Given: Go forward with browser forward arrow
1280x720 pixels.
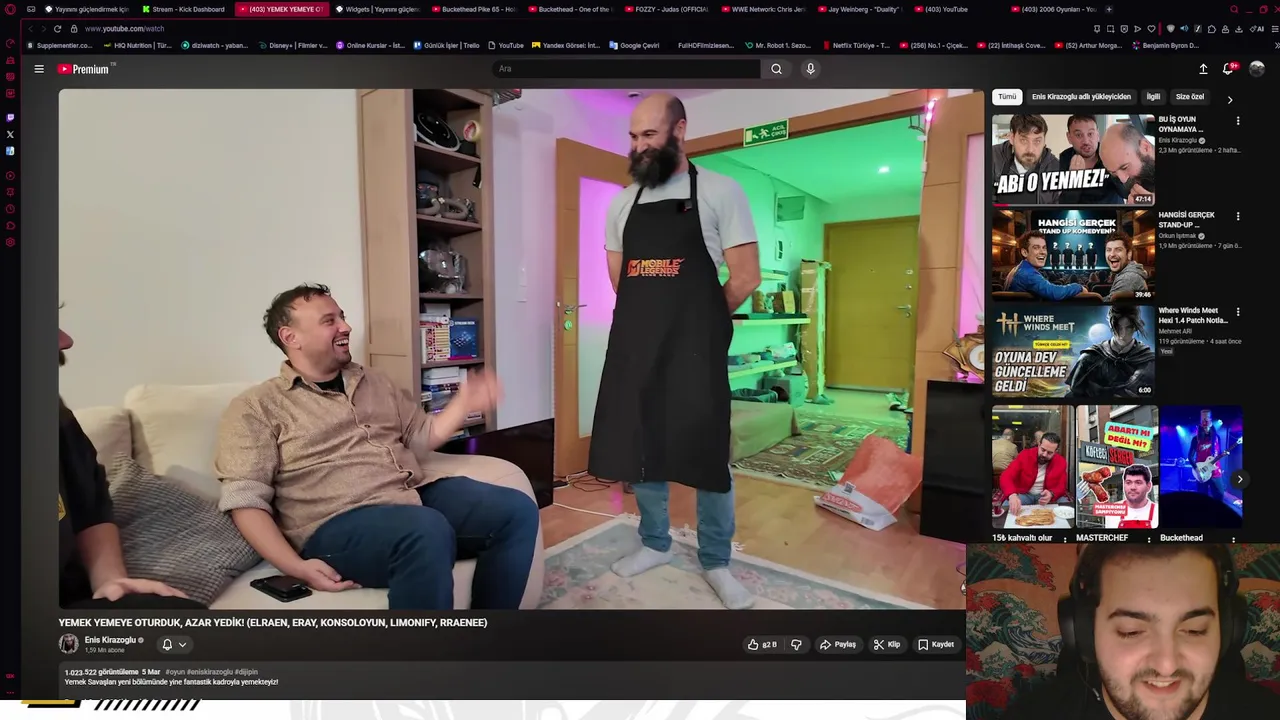Looking at the screenshot, I should pyautogui.click(x=42, y=29).
